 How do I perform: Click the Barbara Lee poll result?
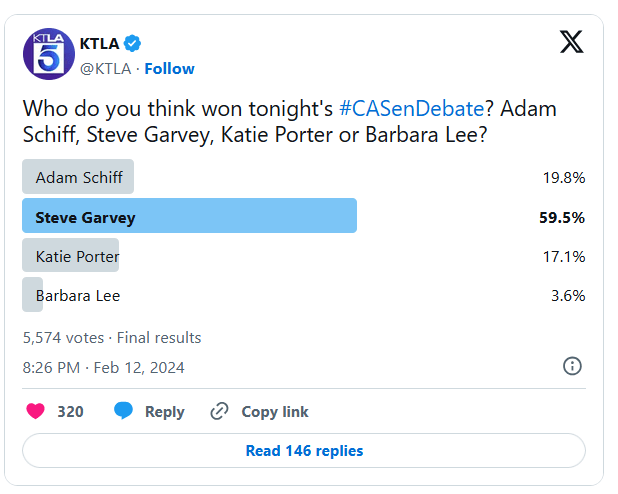point(78,295)
